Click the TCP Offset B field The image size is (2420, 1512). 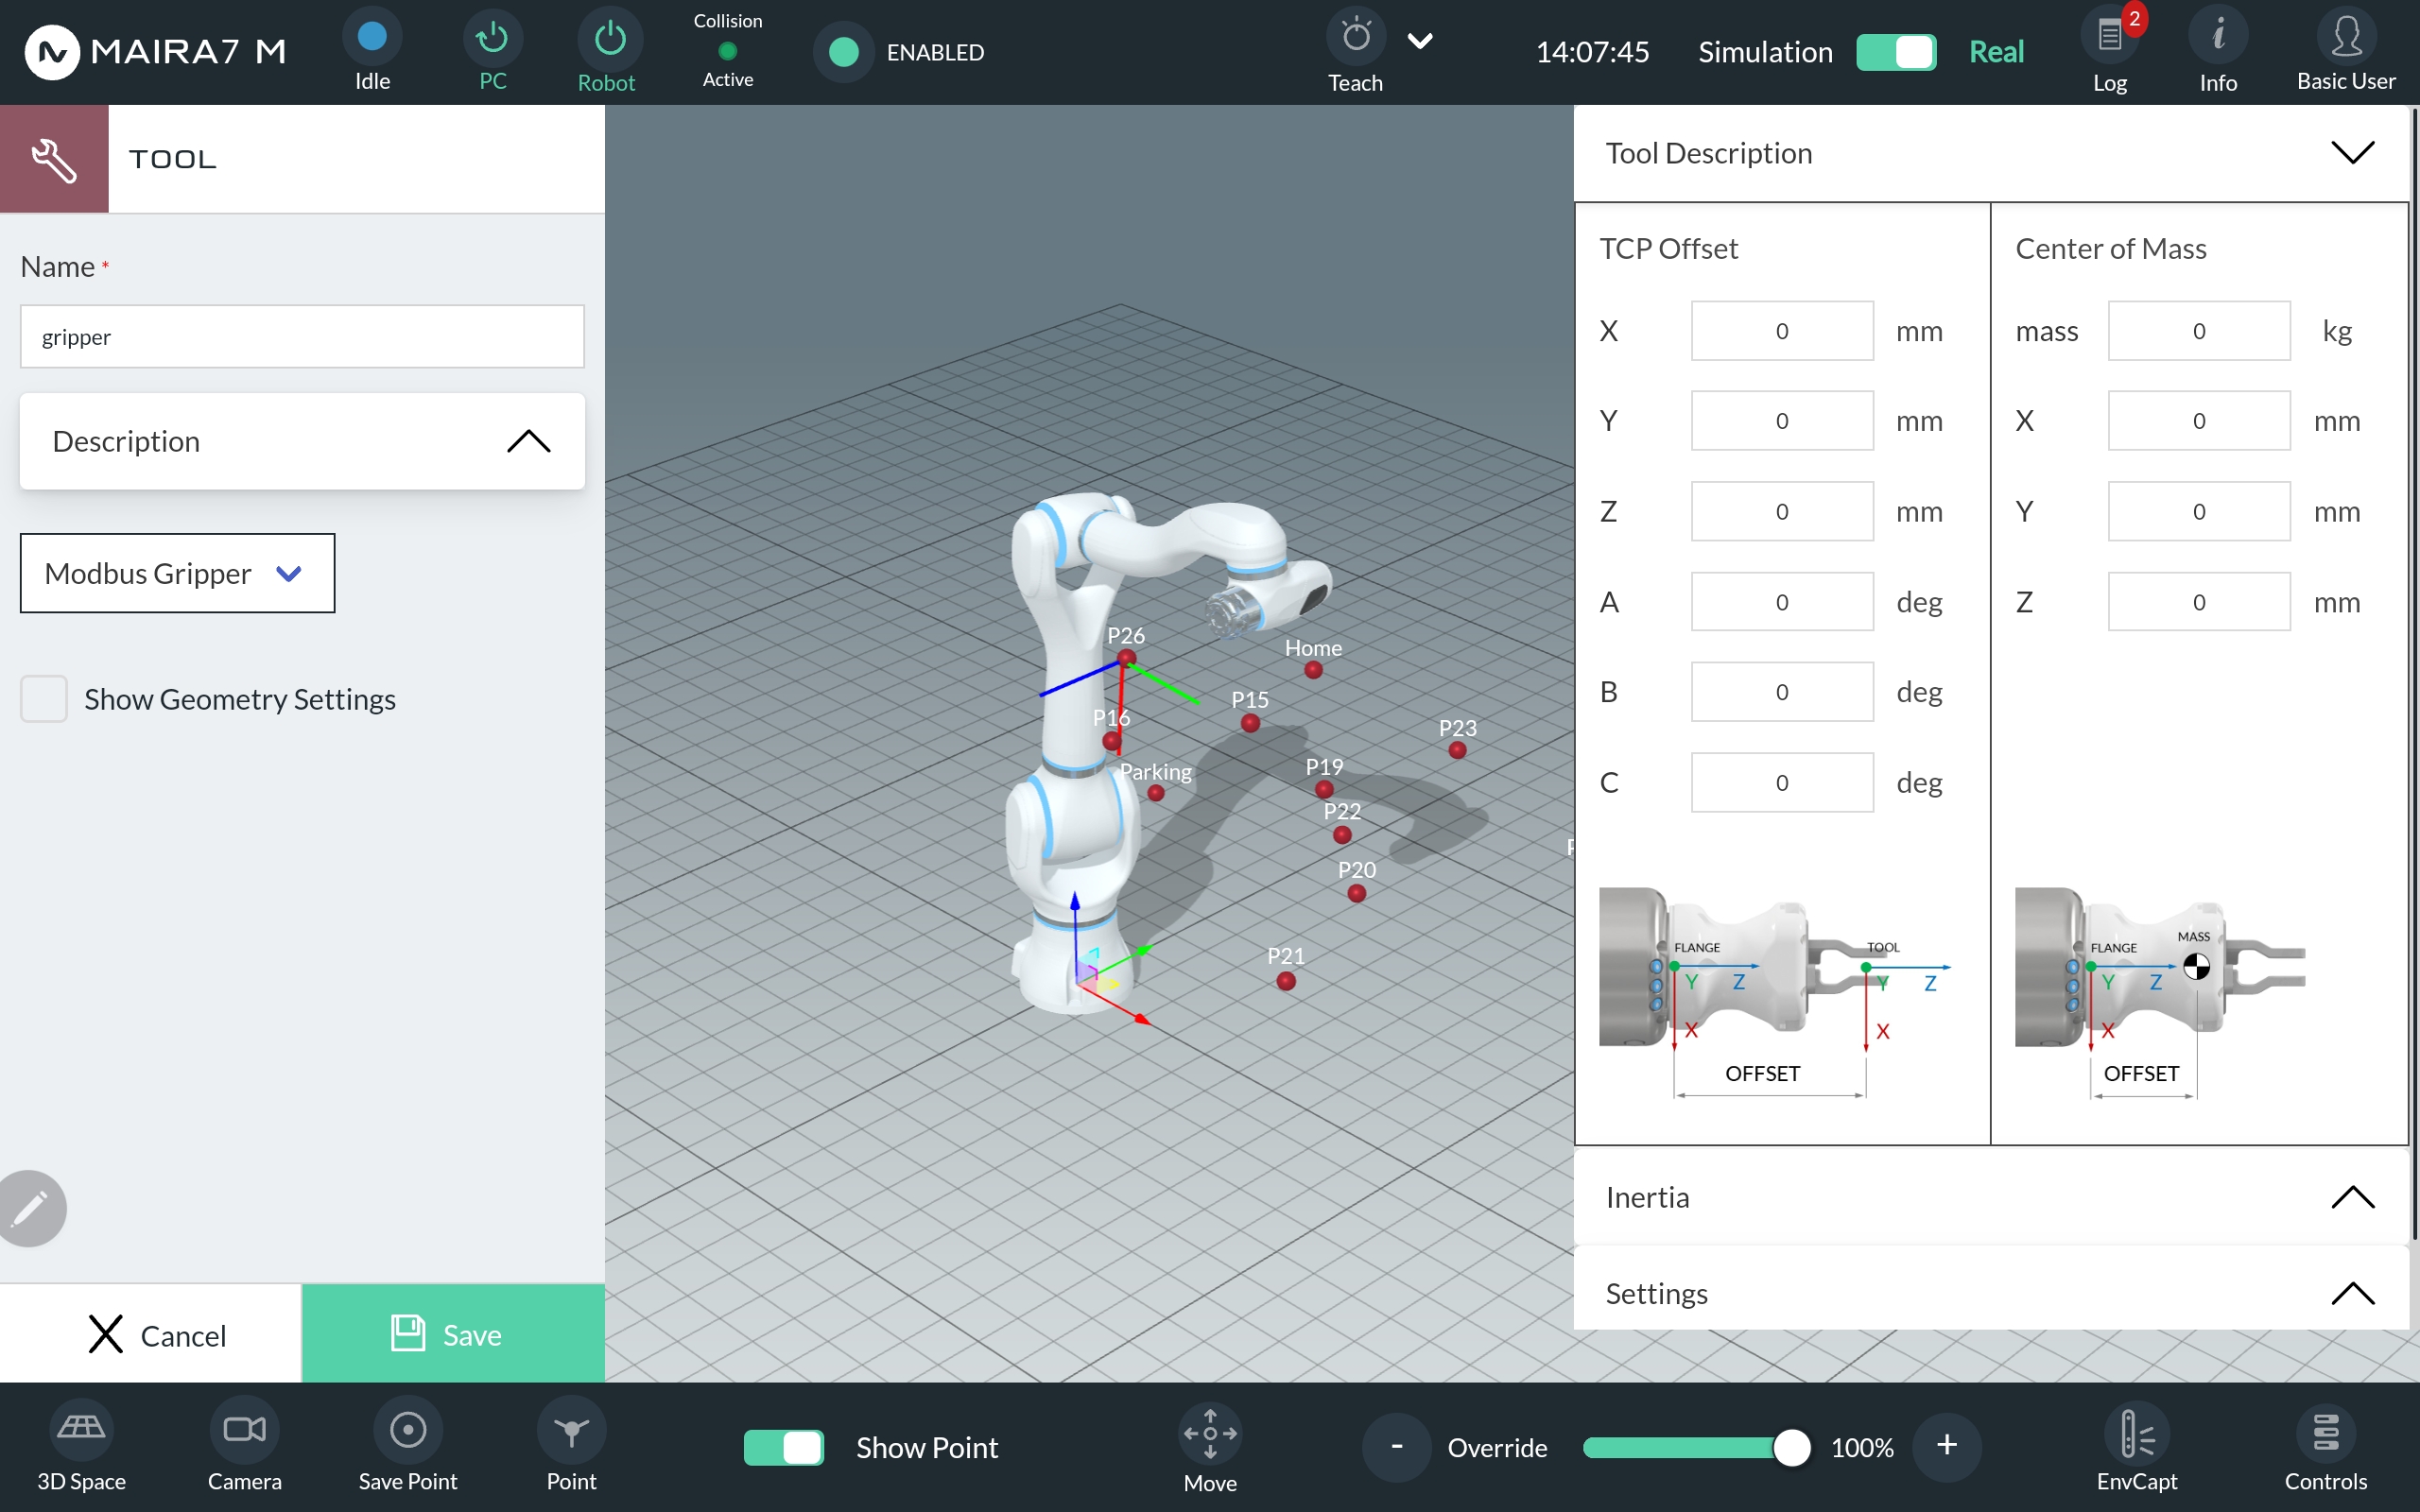(1782, 692)
